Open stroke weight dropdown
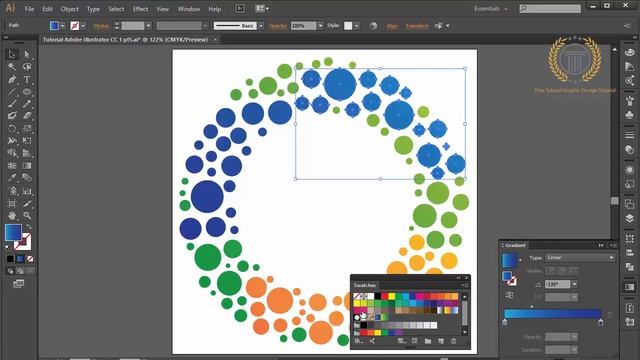This screenshot has width=640, height=360. [148, 26]
